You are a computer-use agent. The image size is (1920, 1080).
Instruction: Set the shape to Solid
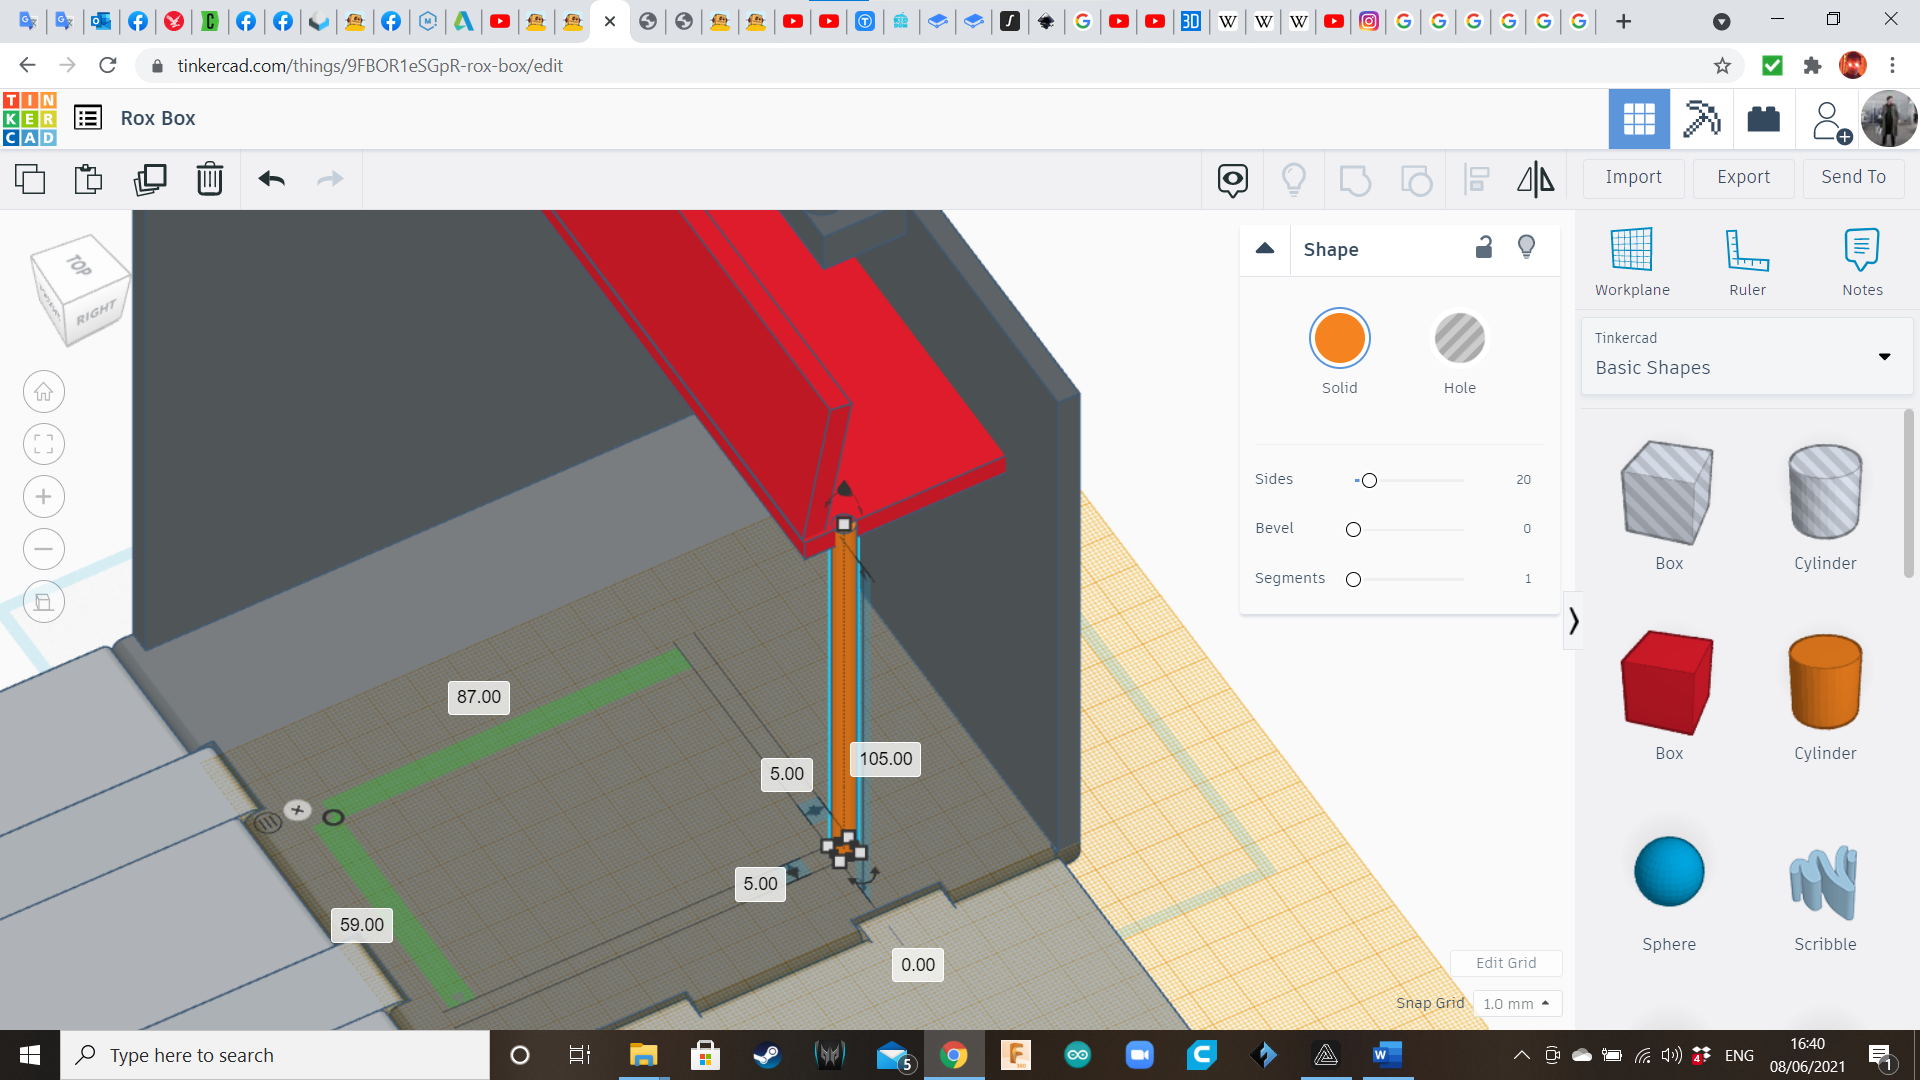click(1339, 339)
